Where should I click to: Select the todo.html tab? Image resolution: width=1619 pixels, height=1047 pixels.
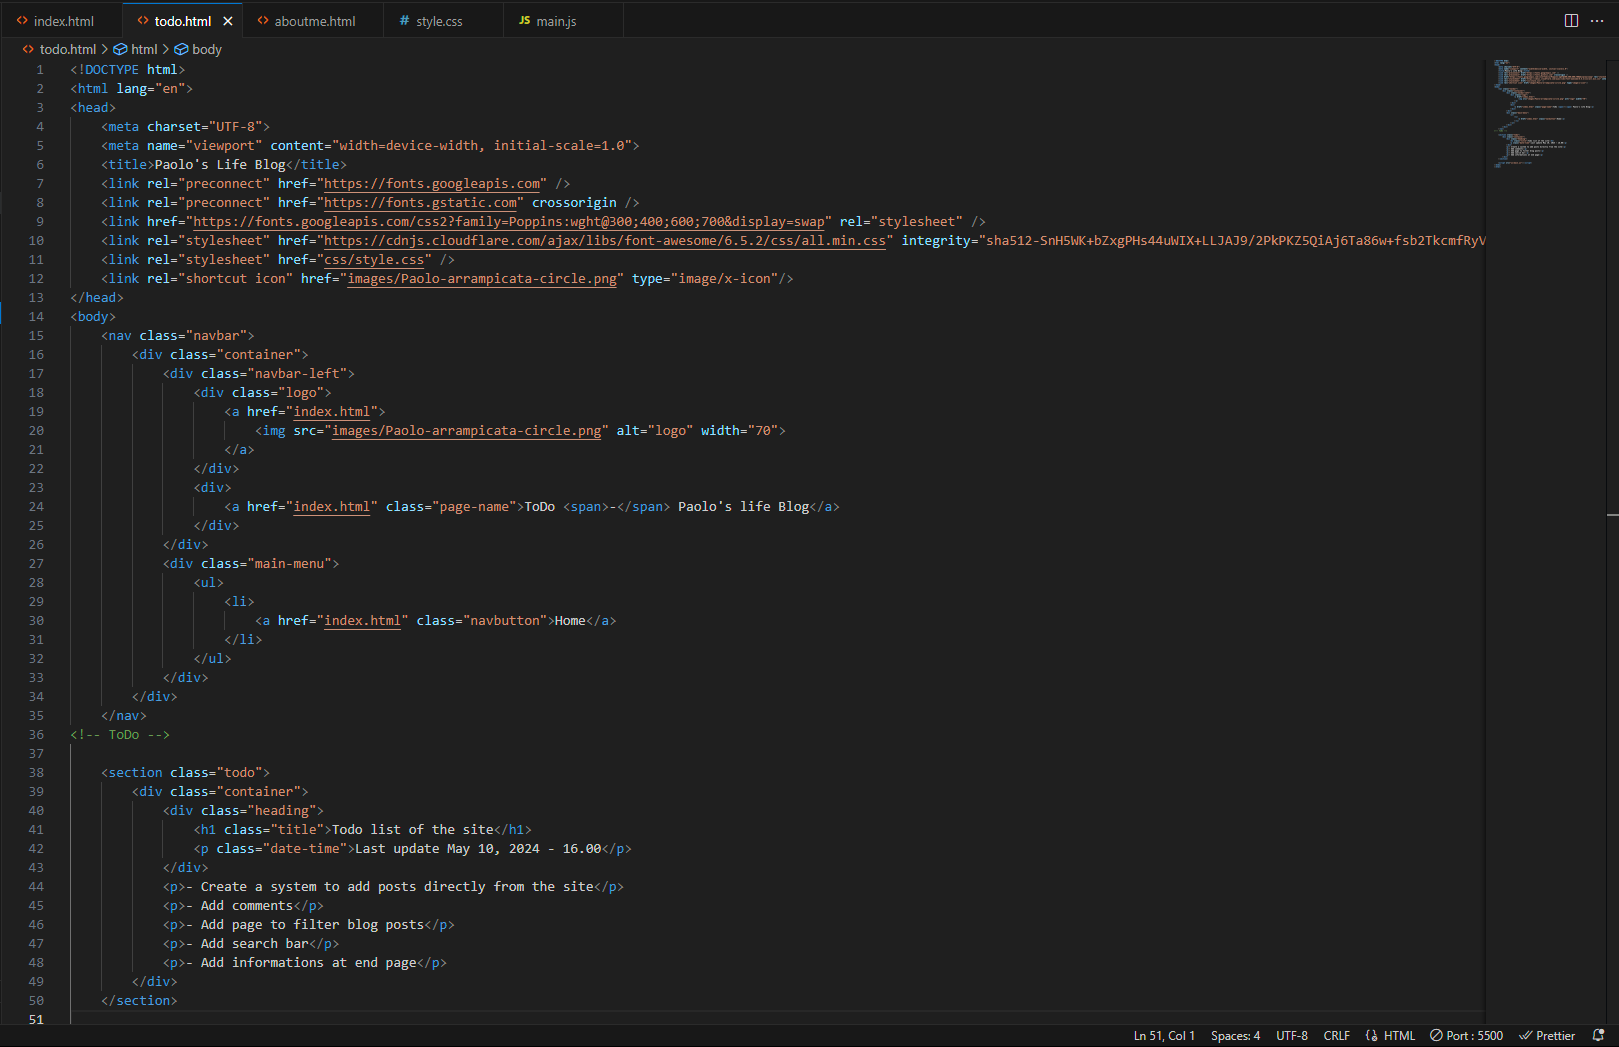tap(182, 21)
